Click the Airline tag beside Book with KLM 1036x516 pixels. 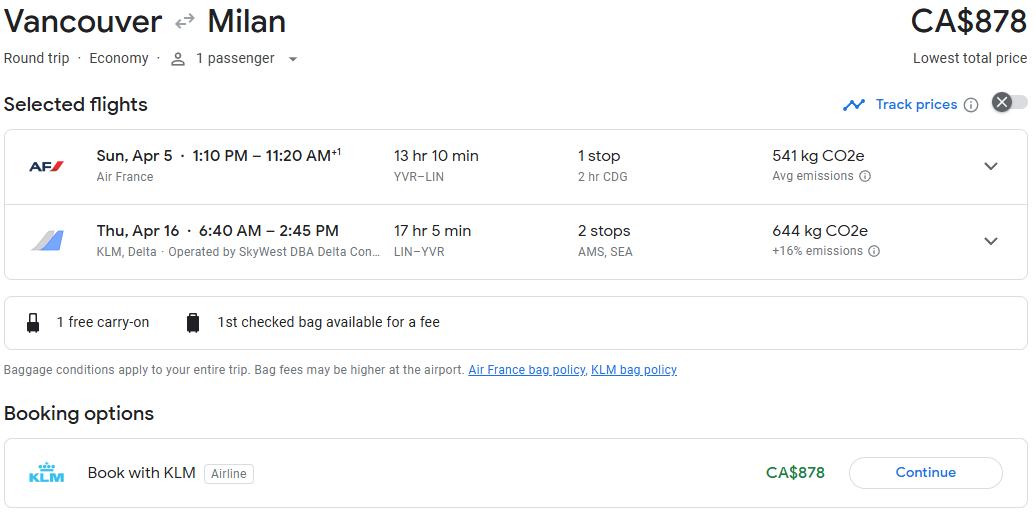pyautogui.click(x=229, y=474)
